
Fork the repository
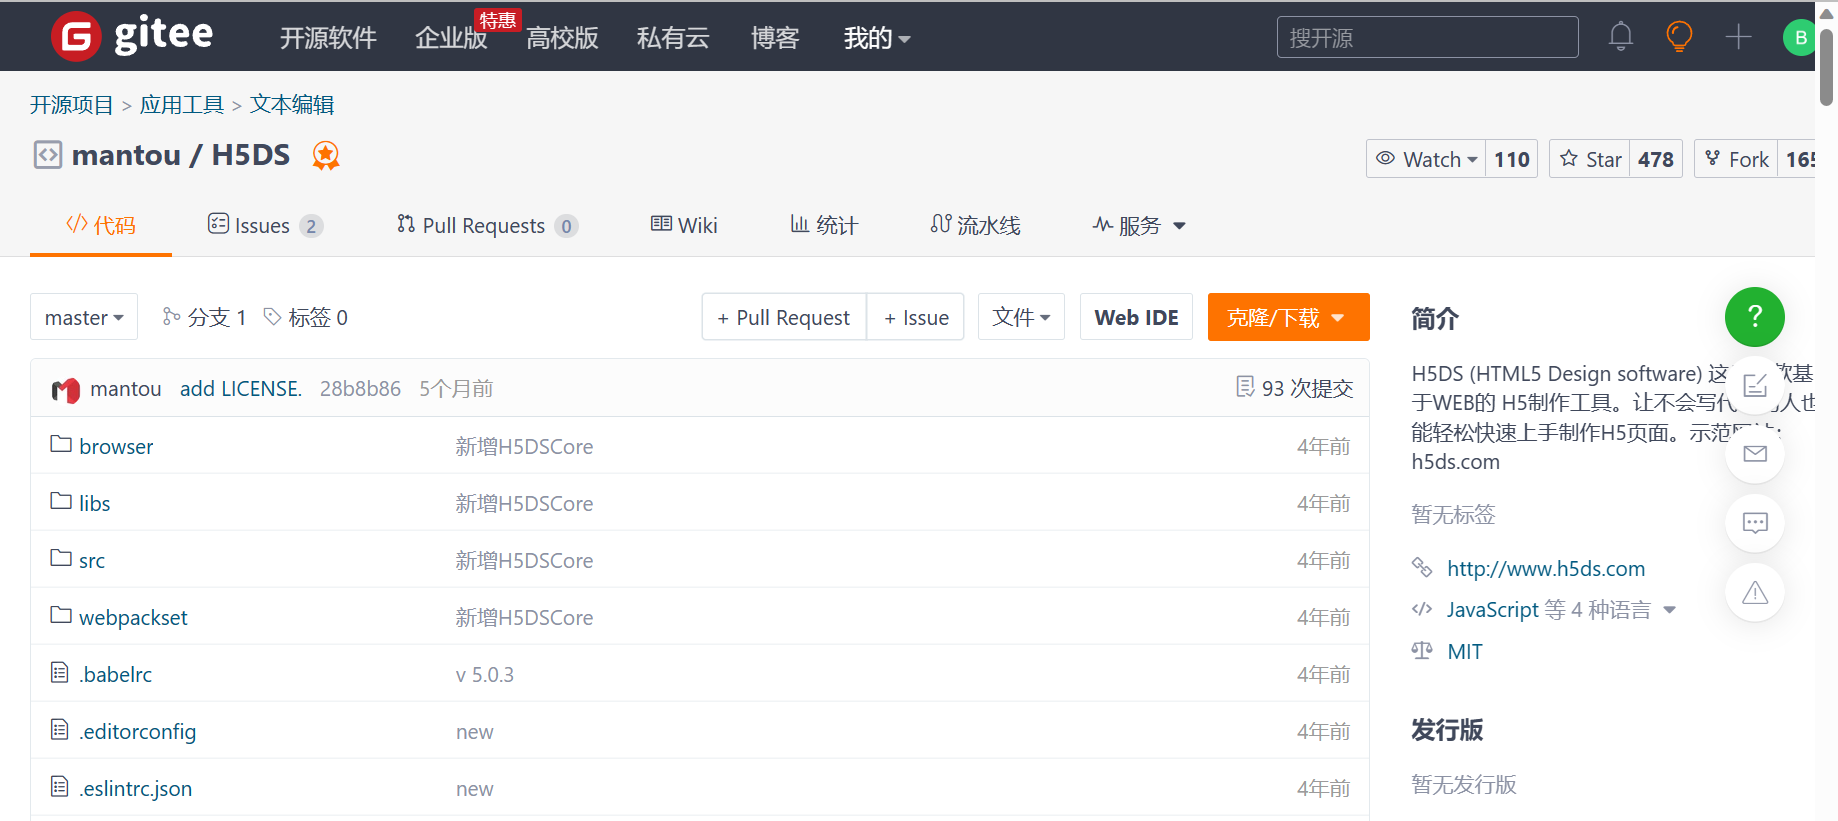1736,159
